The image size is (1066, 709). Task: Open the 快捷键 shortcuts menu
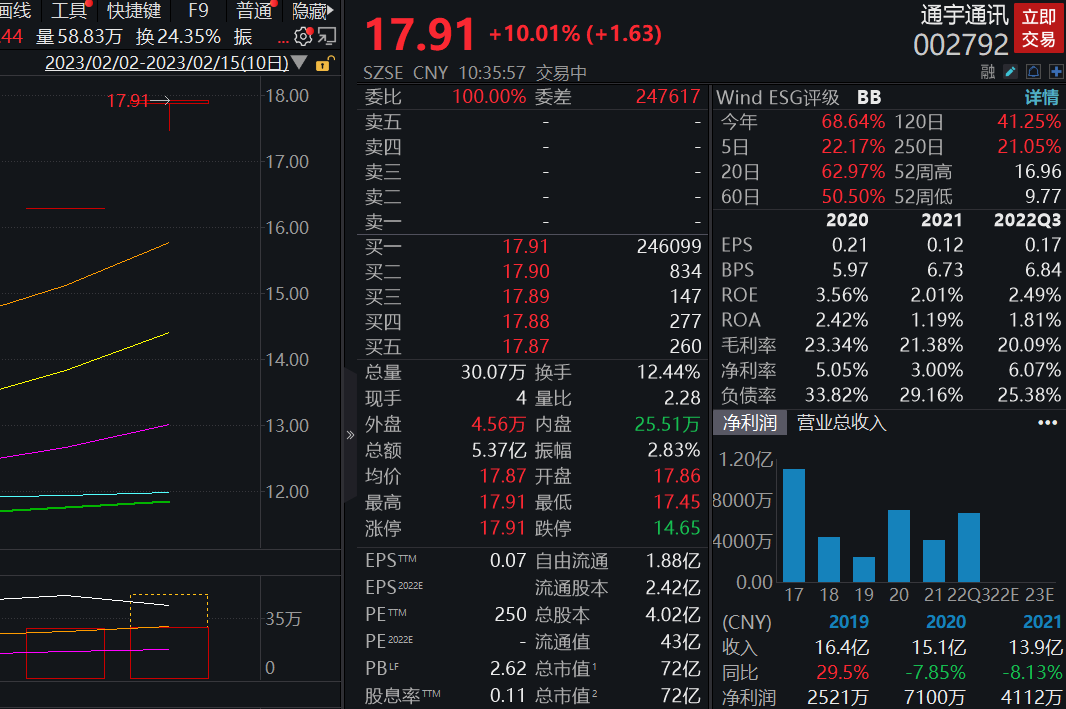click(x=134, y=11)
